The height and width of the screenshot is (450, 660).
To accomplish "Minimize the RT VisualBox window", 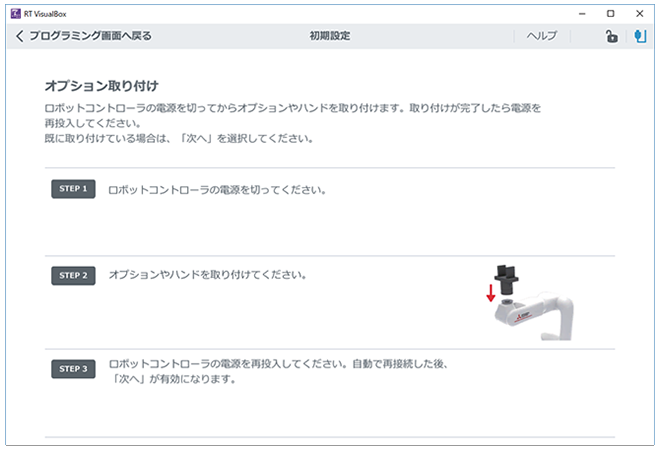I will [582, 13].
